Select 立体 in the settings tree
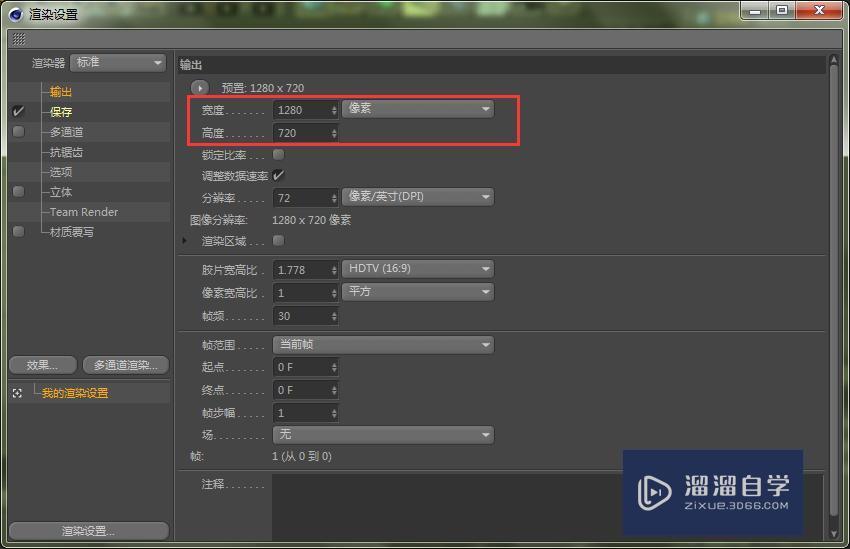Viewport: 850px width, 549px height. (61, 192)
